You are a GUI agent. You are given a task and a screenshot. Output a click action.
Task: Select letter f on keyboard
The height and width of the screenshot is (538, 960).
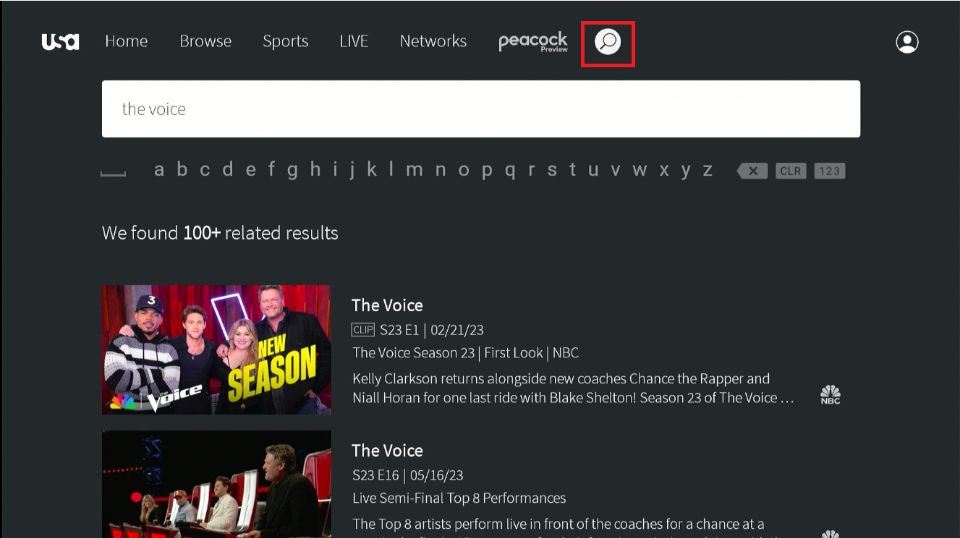tap(271, 168)
